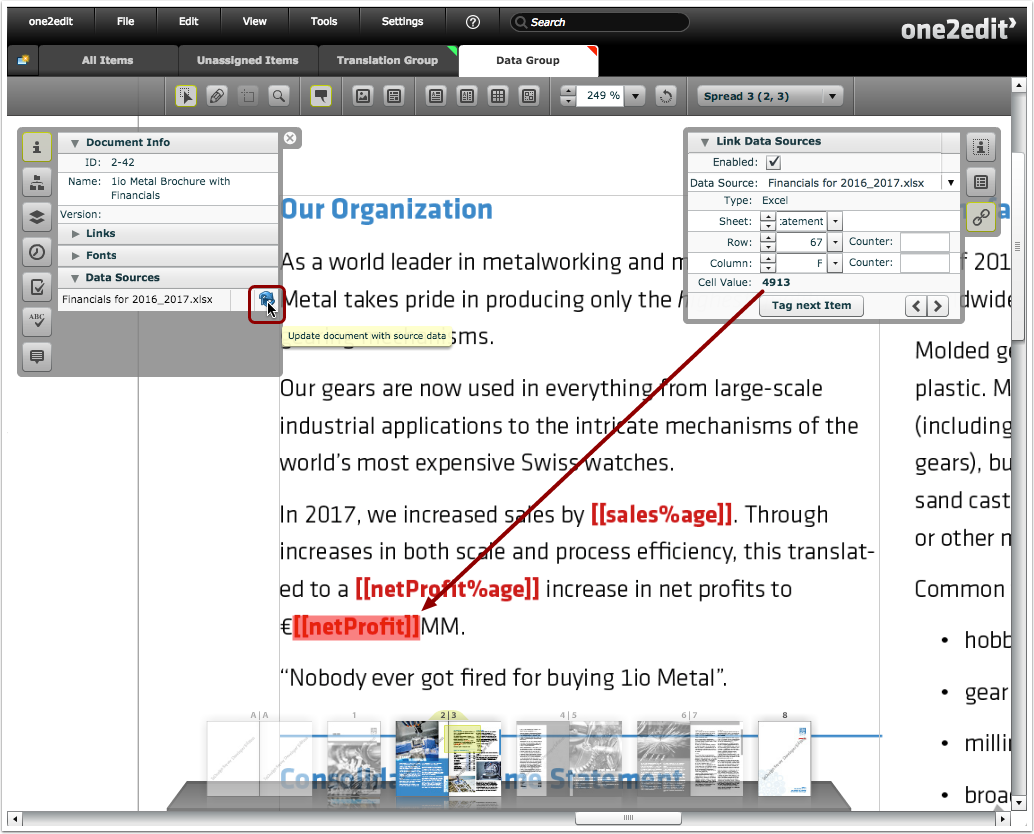The width and height of the screenshot is (1034, 834).
Task: Open the Sheet dropdown
Action: (x=836, y=222)
